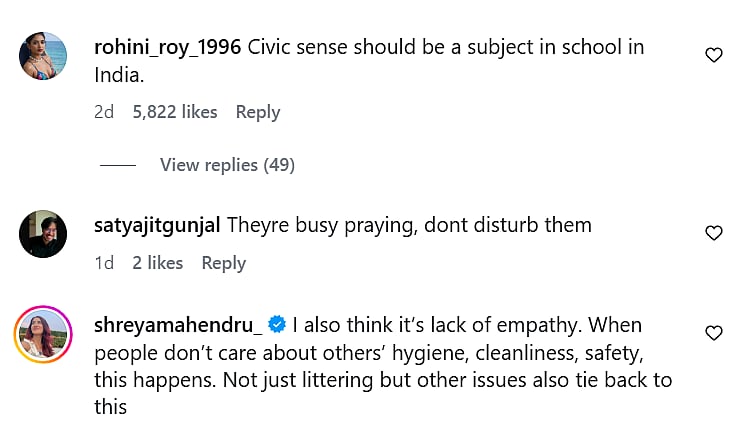This screenshot has width=738, height=426.
Task: Visit the rohini_roy_1996 username link
Action: tap(167, 47)
